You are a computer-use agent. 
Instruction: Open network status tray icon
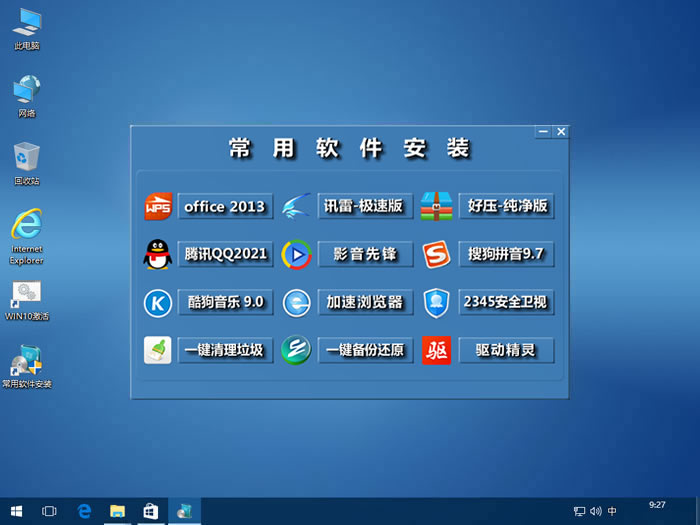tap(579, 512)
